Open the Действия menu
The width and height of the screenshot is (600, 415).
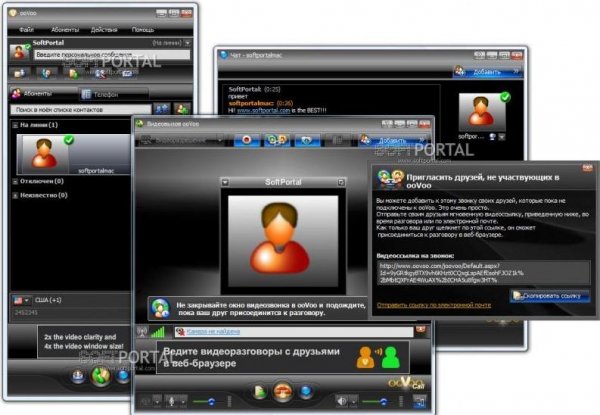(x=104, y=29)
